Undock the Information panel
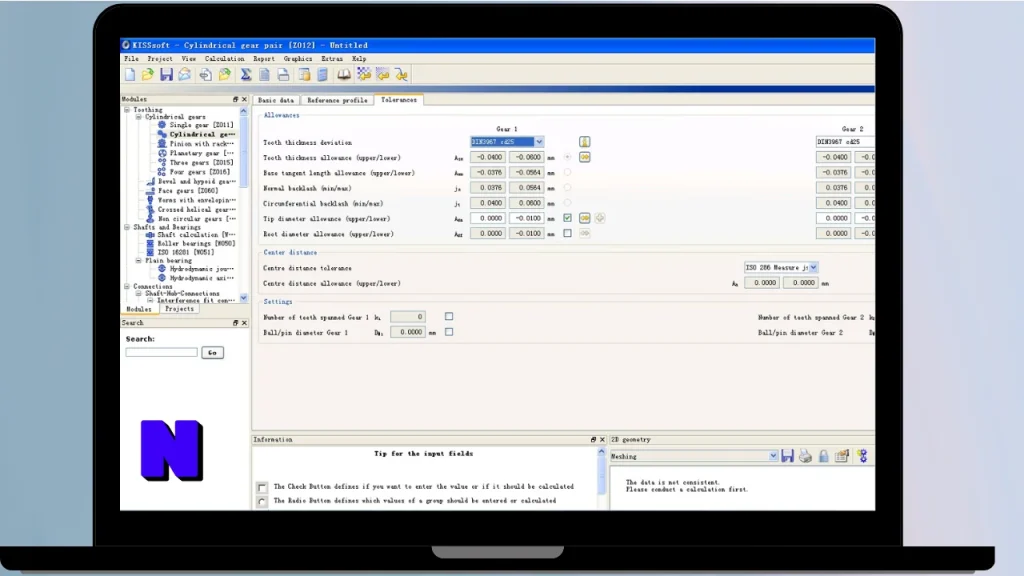Image resolution: width=1024 pixels, height=576 pixels. 593,440
